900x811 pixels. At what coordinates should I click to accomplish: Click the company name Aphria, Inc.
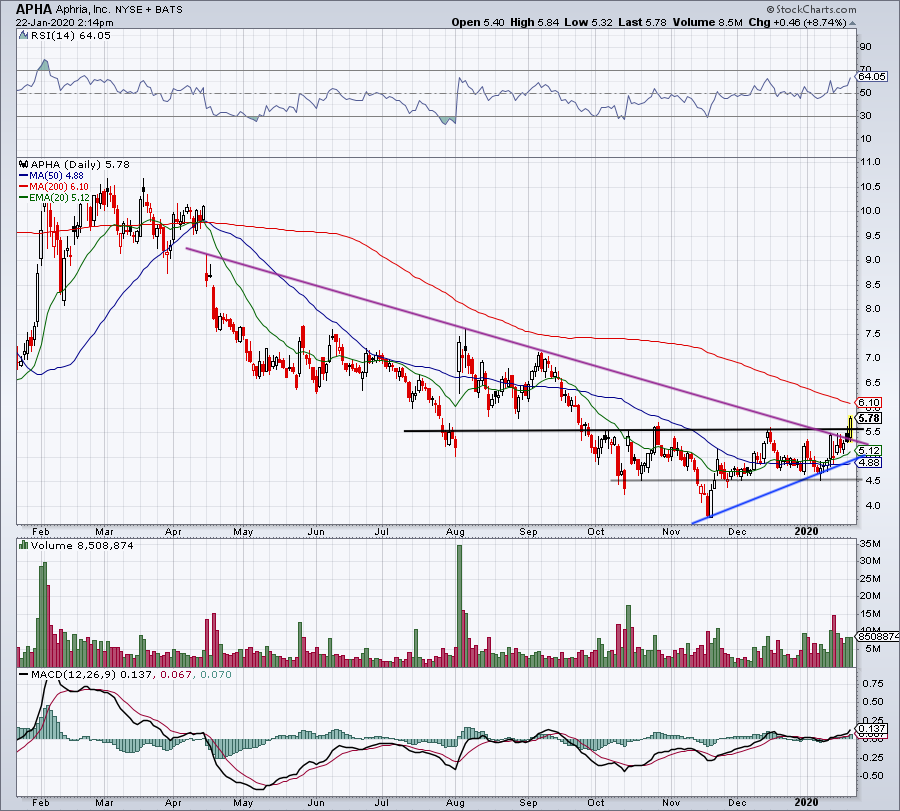tap(82, 10)
